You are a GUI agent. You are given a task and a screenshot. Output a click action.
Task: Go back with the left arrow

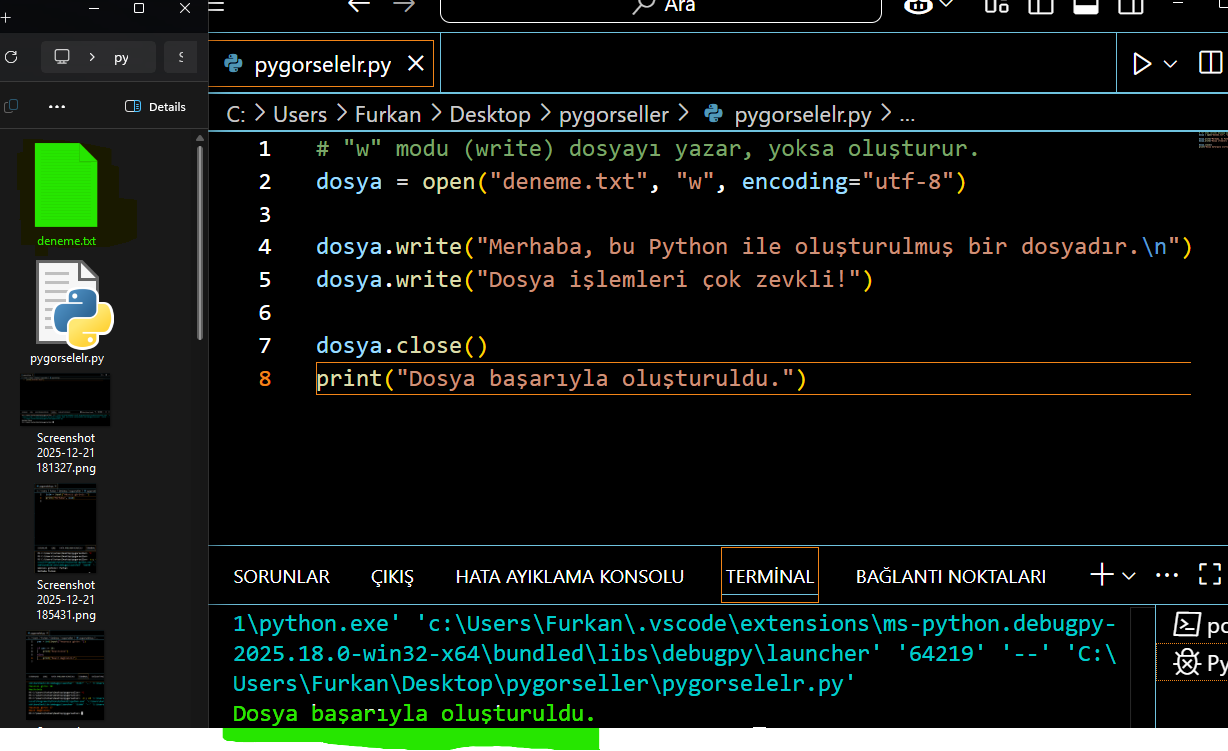(x=358, y=6)
